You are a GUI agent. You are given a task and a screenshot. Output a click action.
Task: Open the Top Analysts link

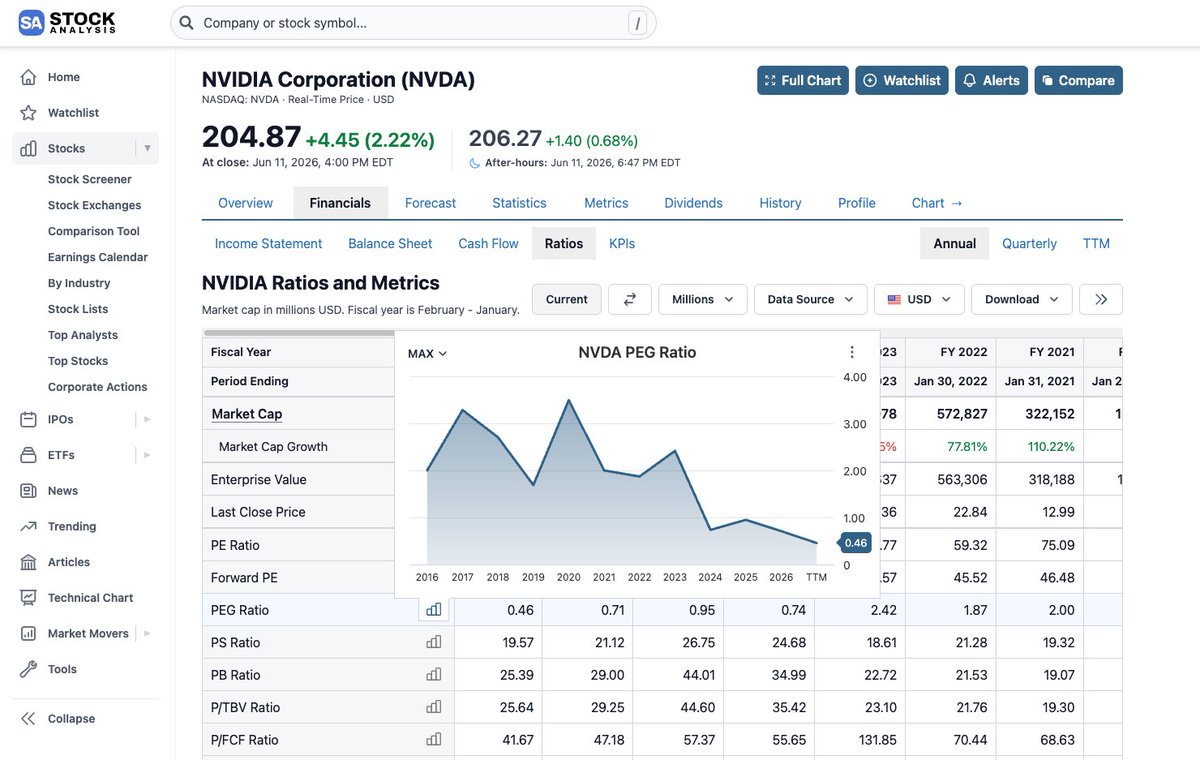pos(83,335)
